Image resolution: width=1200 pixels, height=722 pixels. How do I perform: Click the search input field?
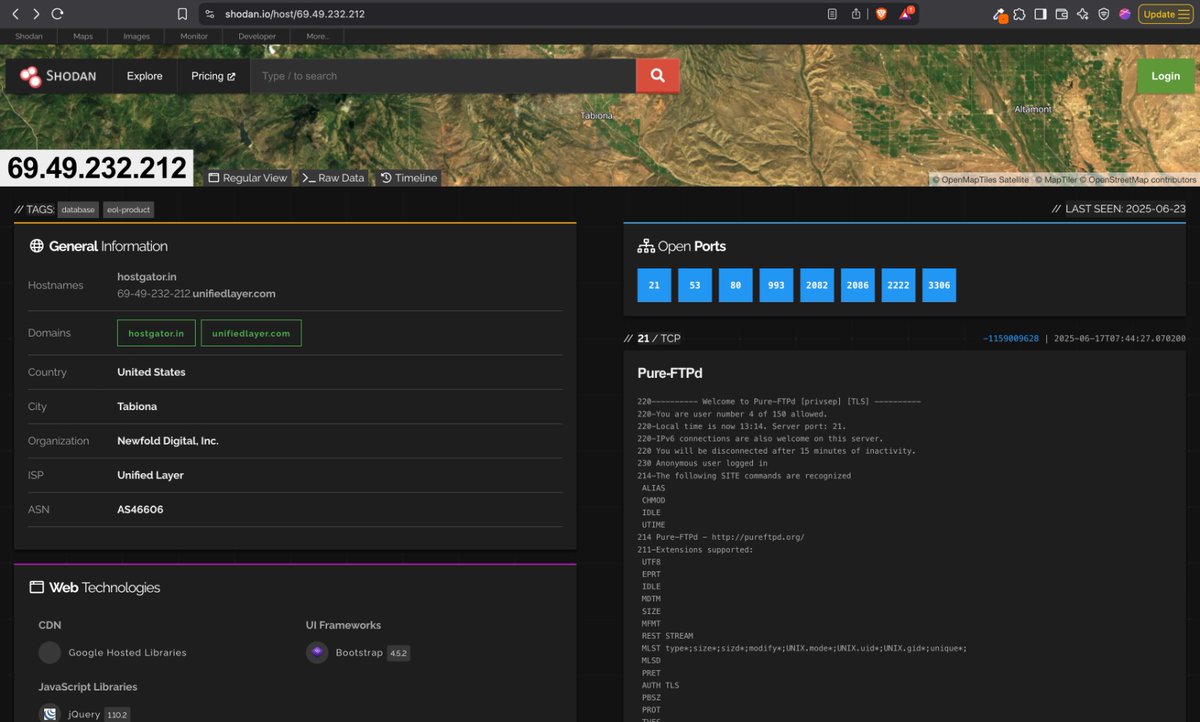point(443,76)
